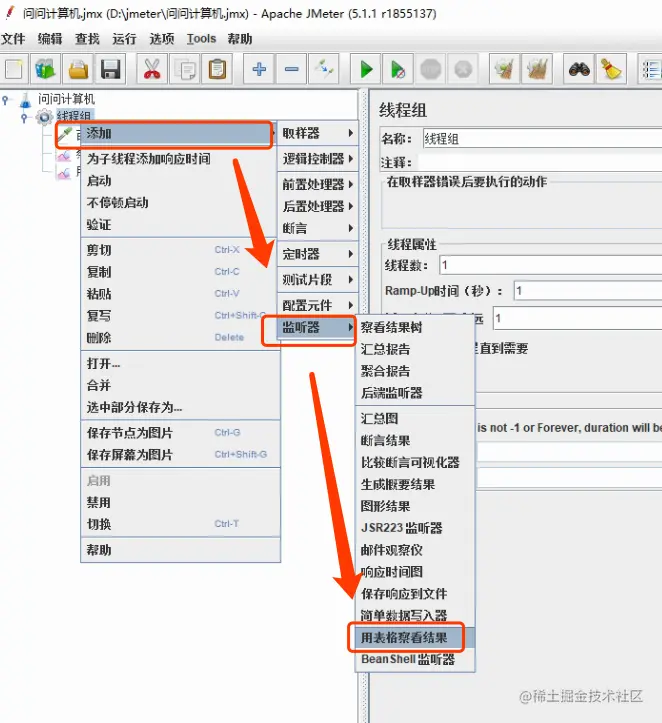Select 启动 in context menu
Viewport: 662px width, 723px height.
[x=178, y=181]
